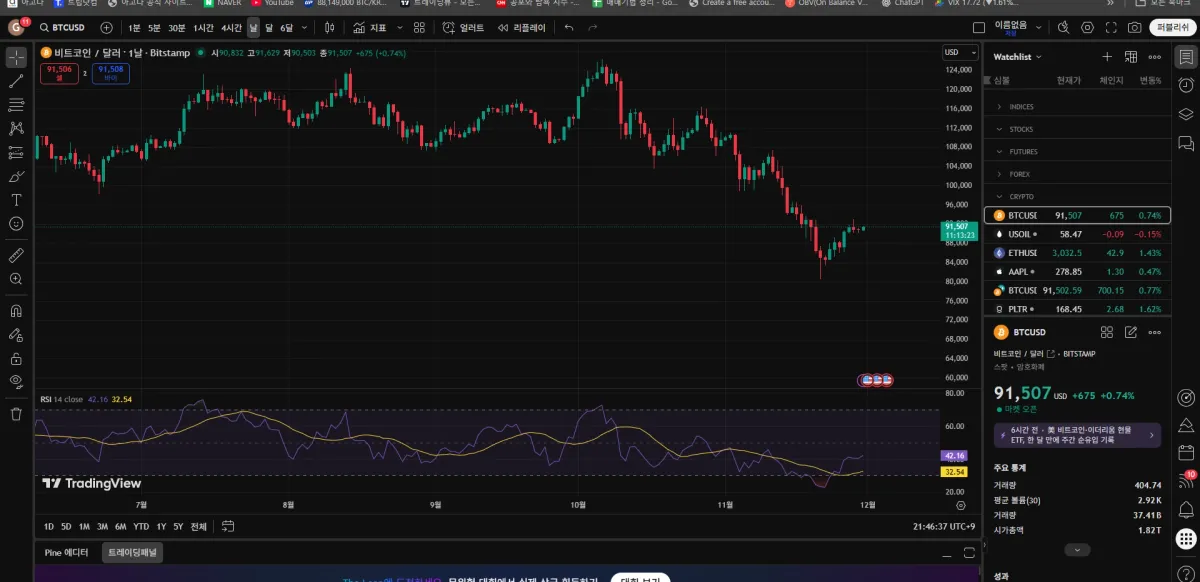
Task: Enter fullscreen mode
Action: tap(1111, 27)
